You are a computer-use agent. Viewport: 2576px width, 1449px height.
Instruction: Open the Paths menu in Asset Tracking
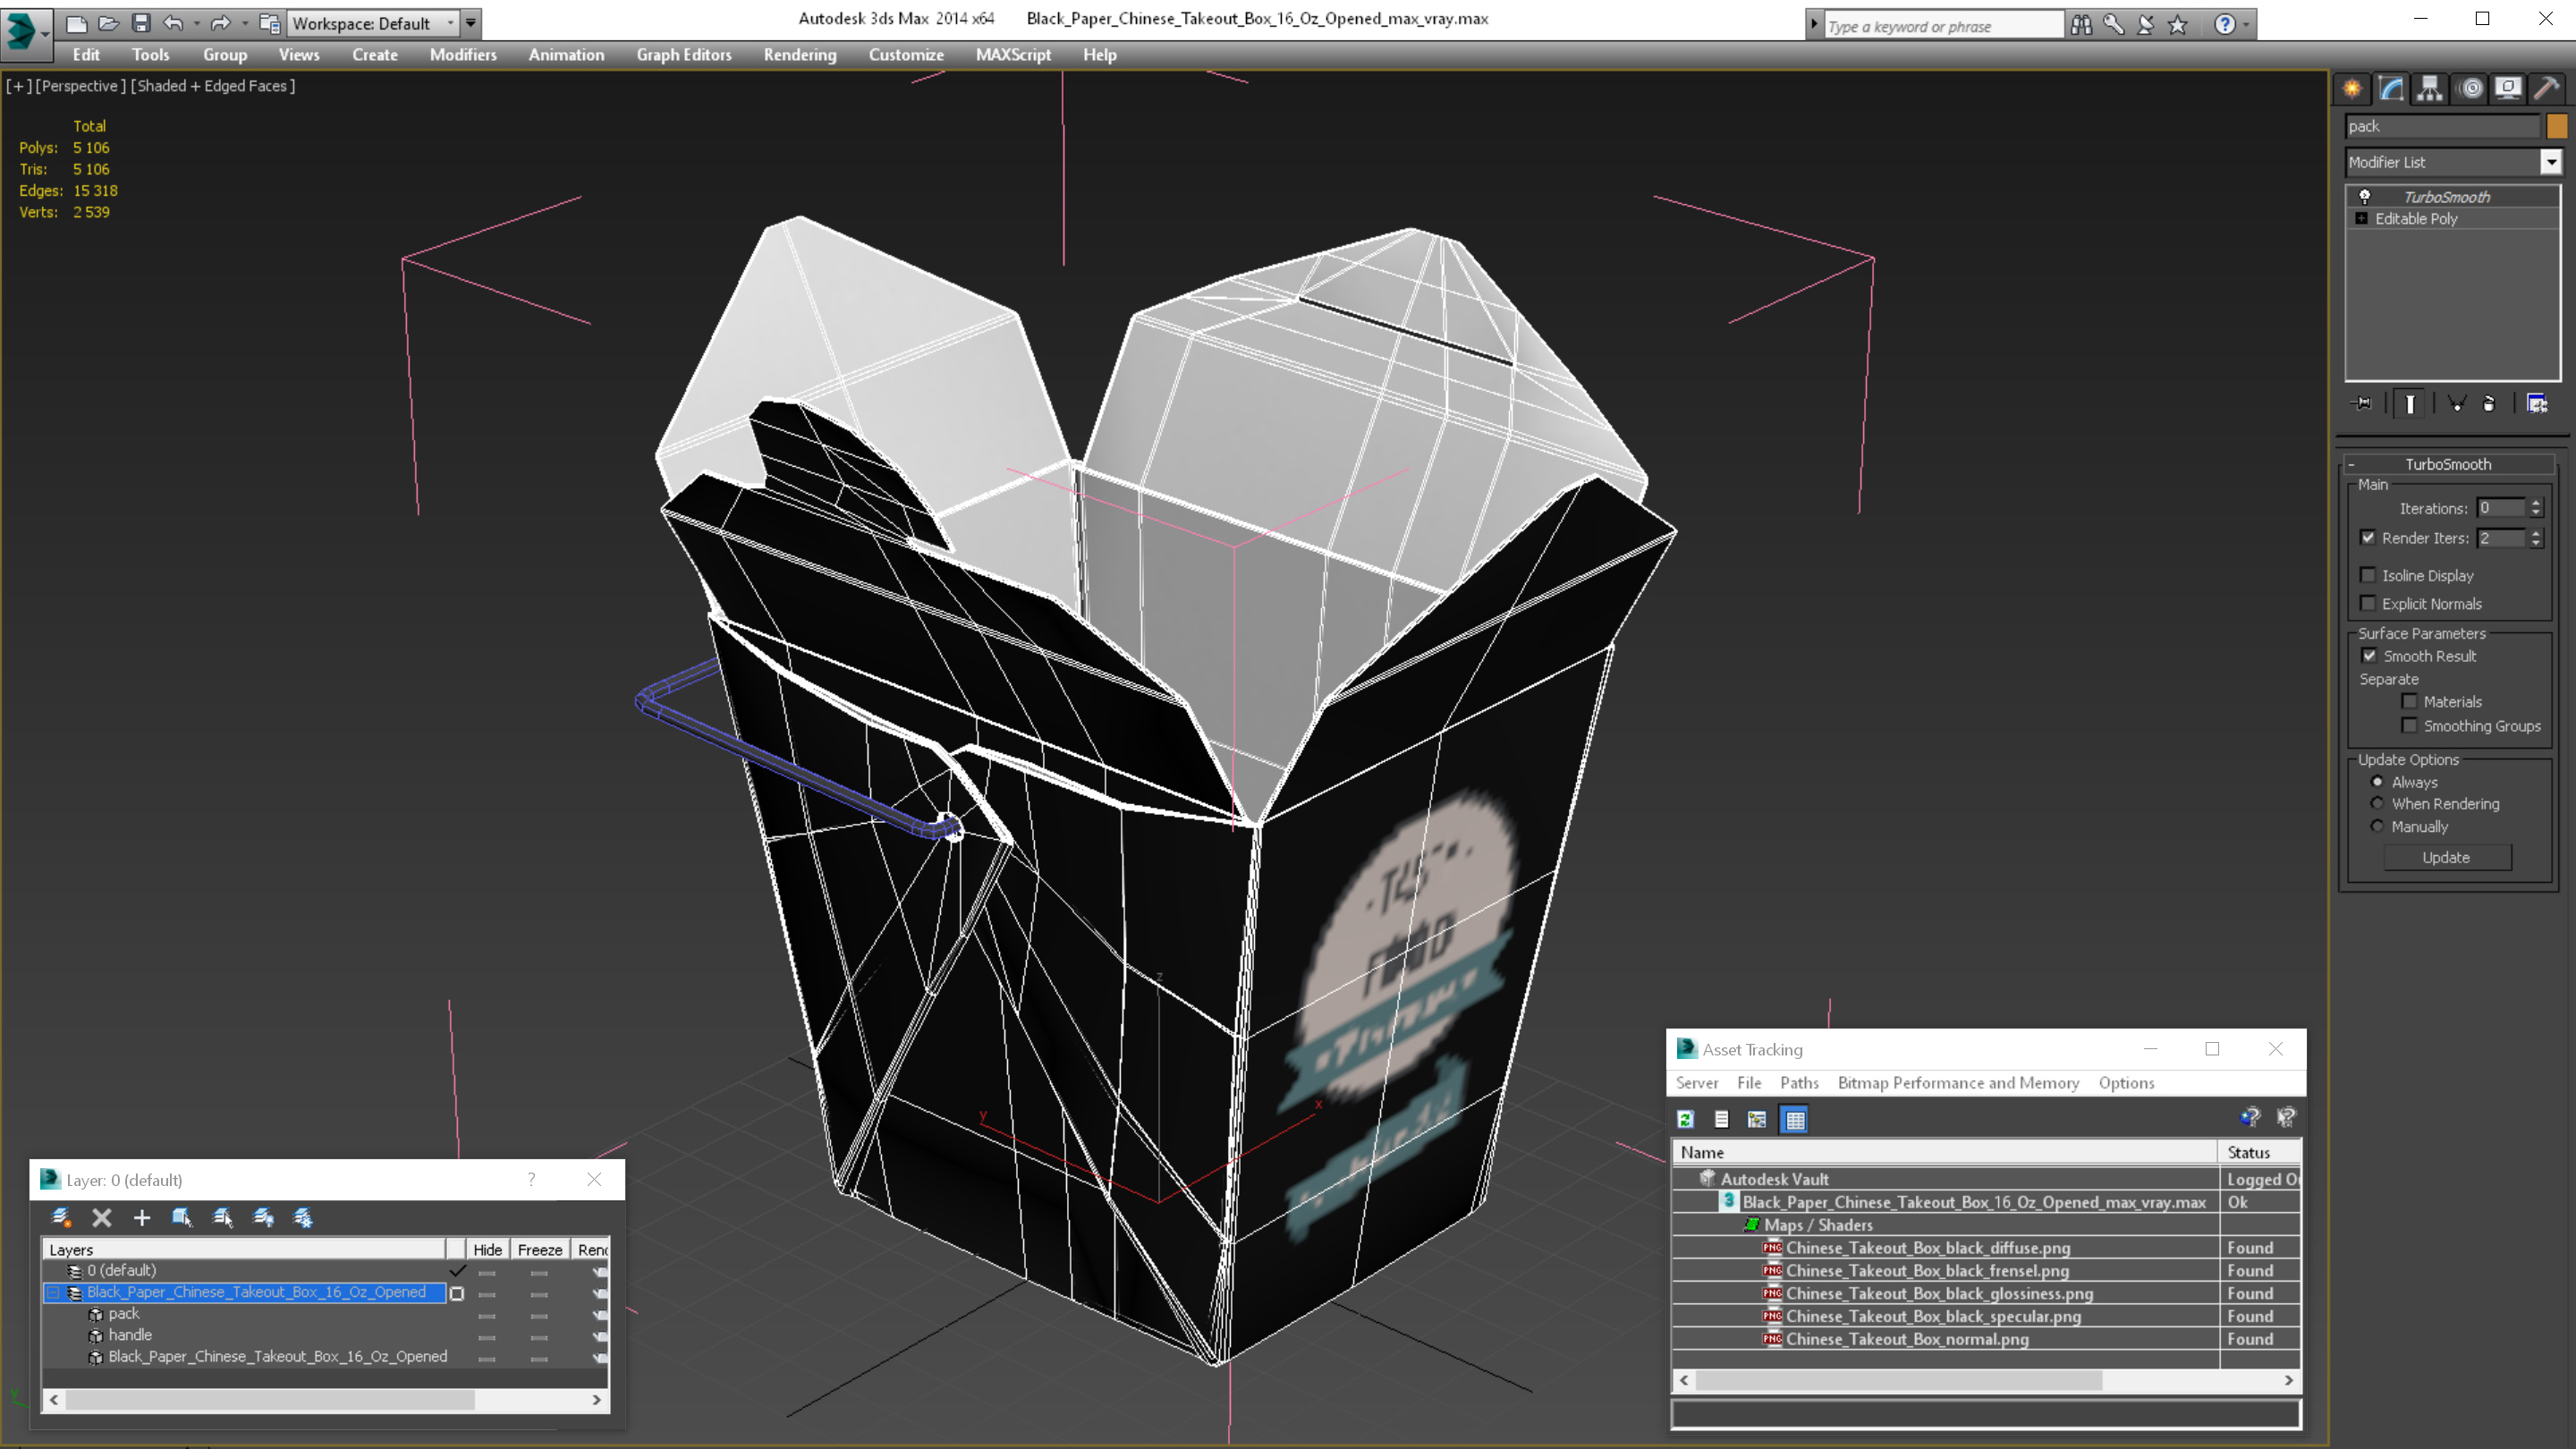1798,1083
